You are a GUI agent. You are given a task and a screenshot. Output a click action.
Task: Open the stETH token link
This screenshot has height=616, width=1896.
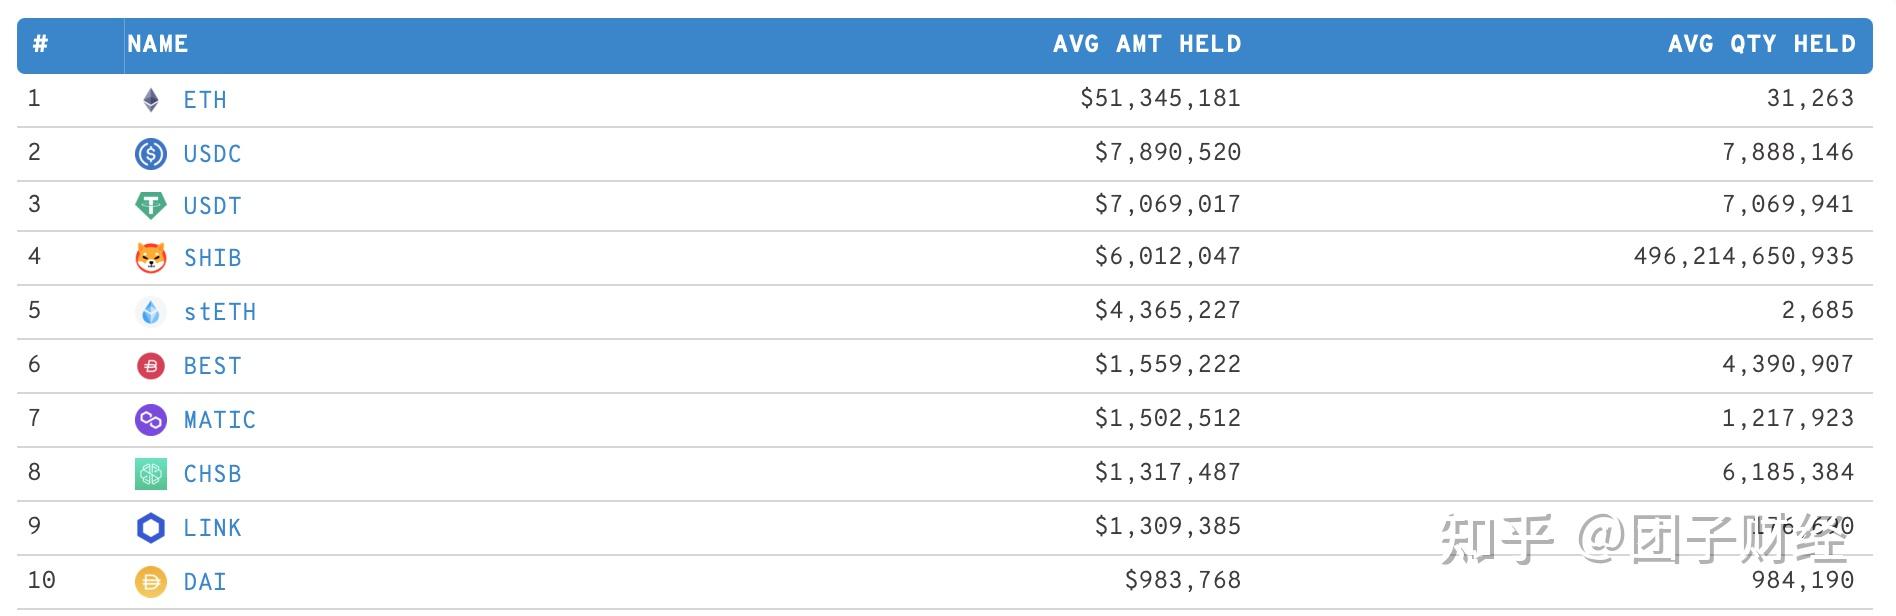(220, 312)
